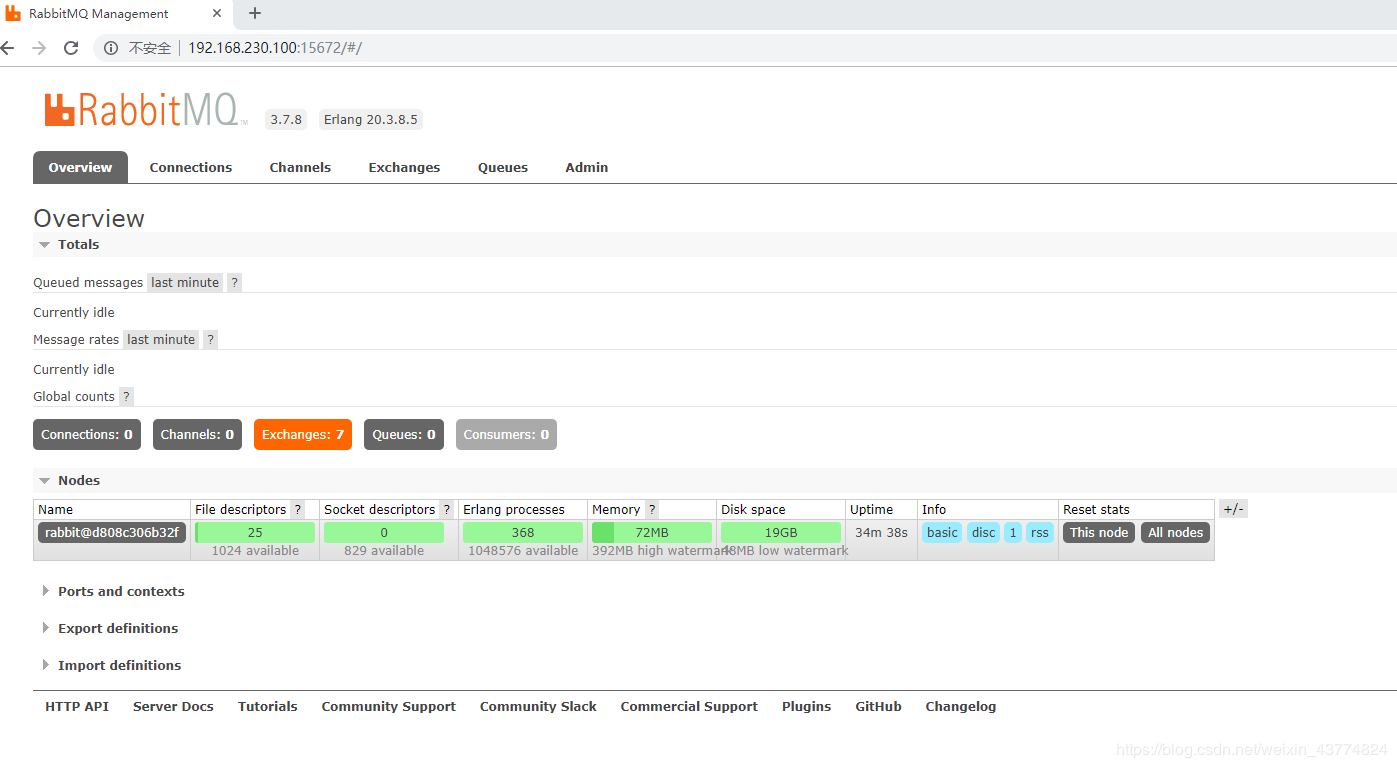Switch to the Connections tab
This screenshot has width=1397, height=768.
(x=191, y=167)
